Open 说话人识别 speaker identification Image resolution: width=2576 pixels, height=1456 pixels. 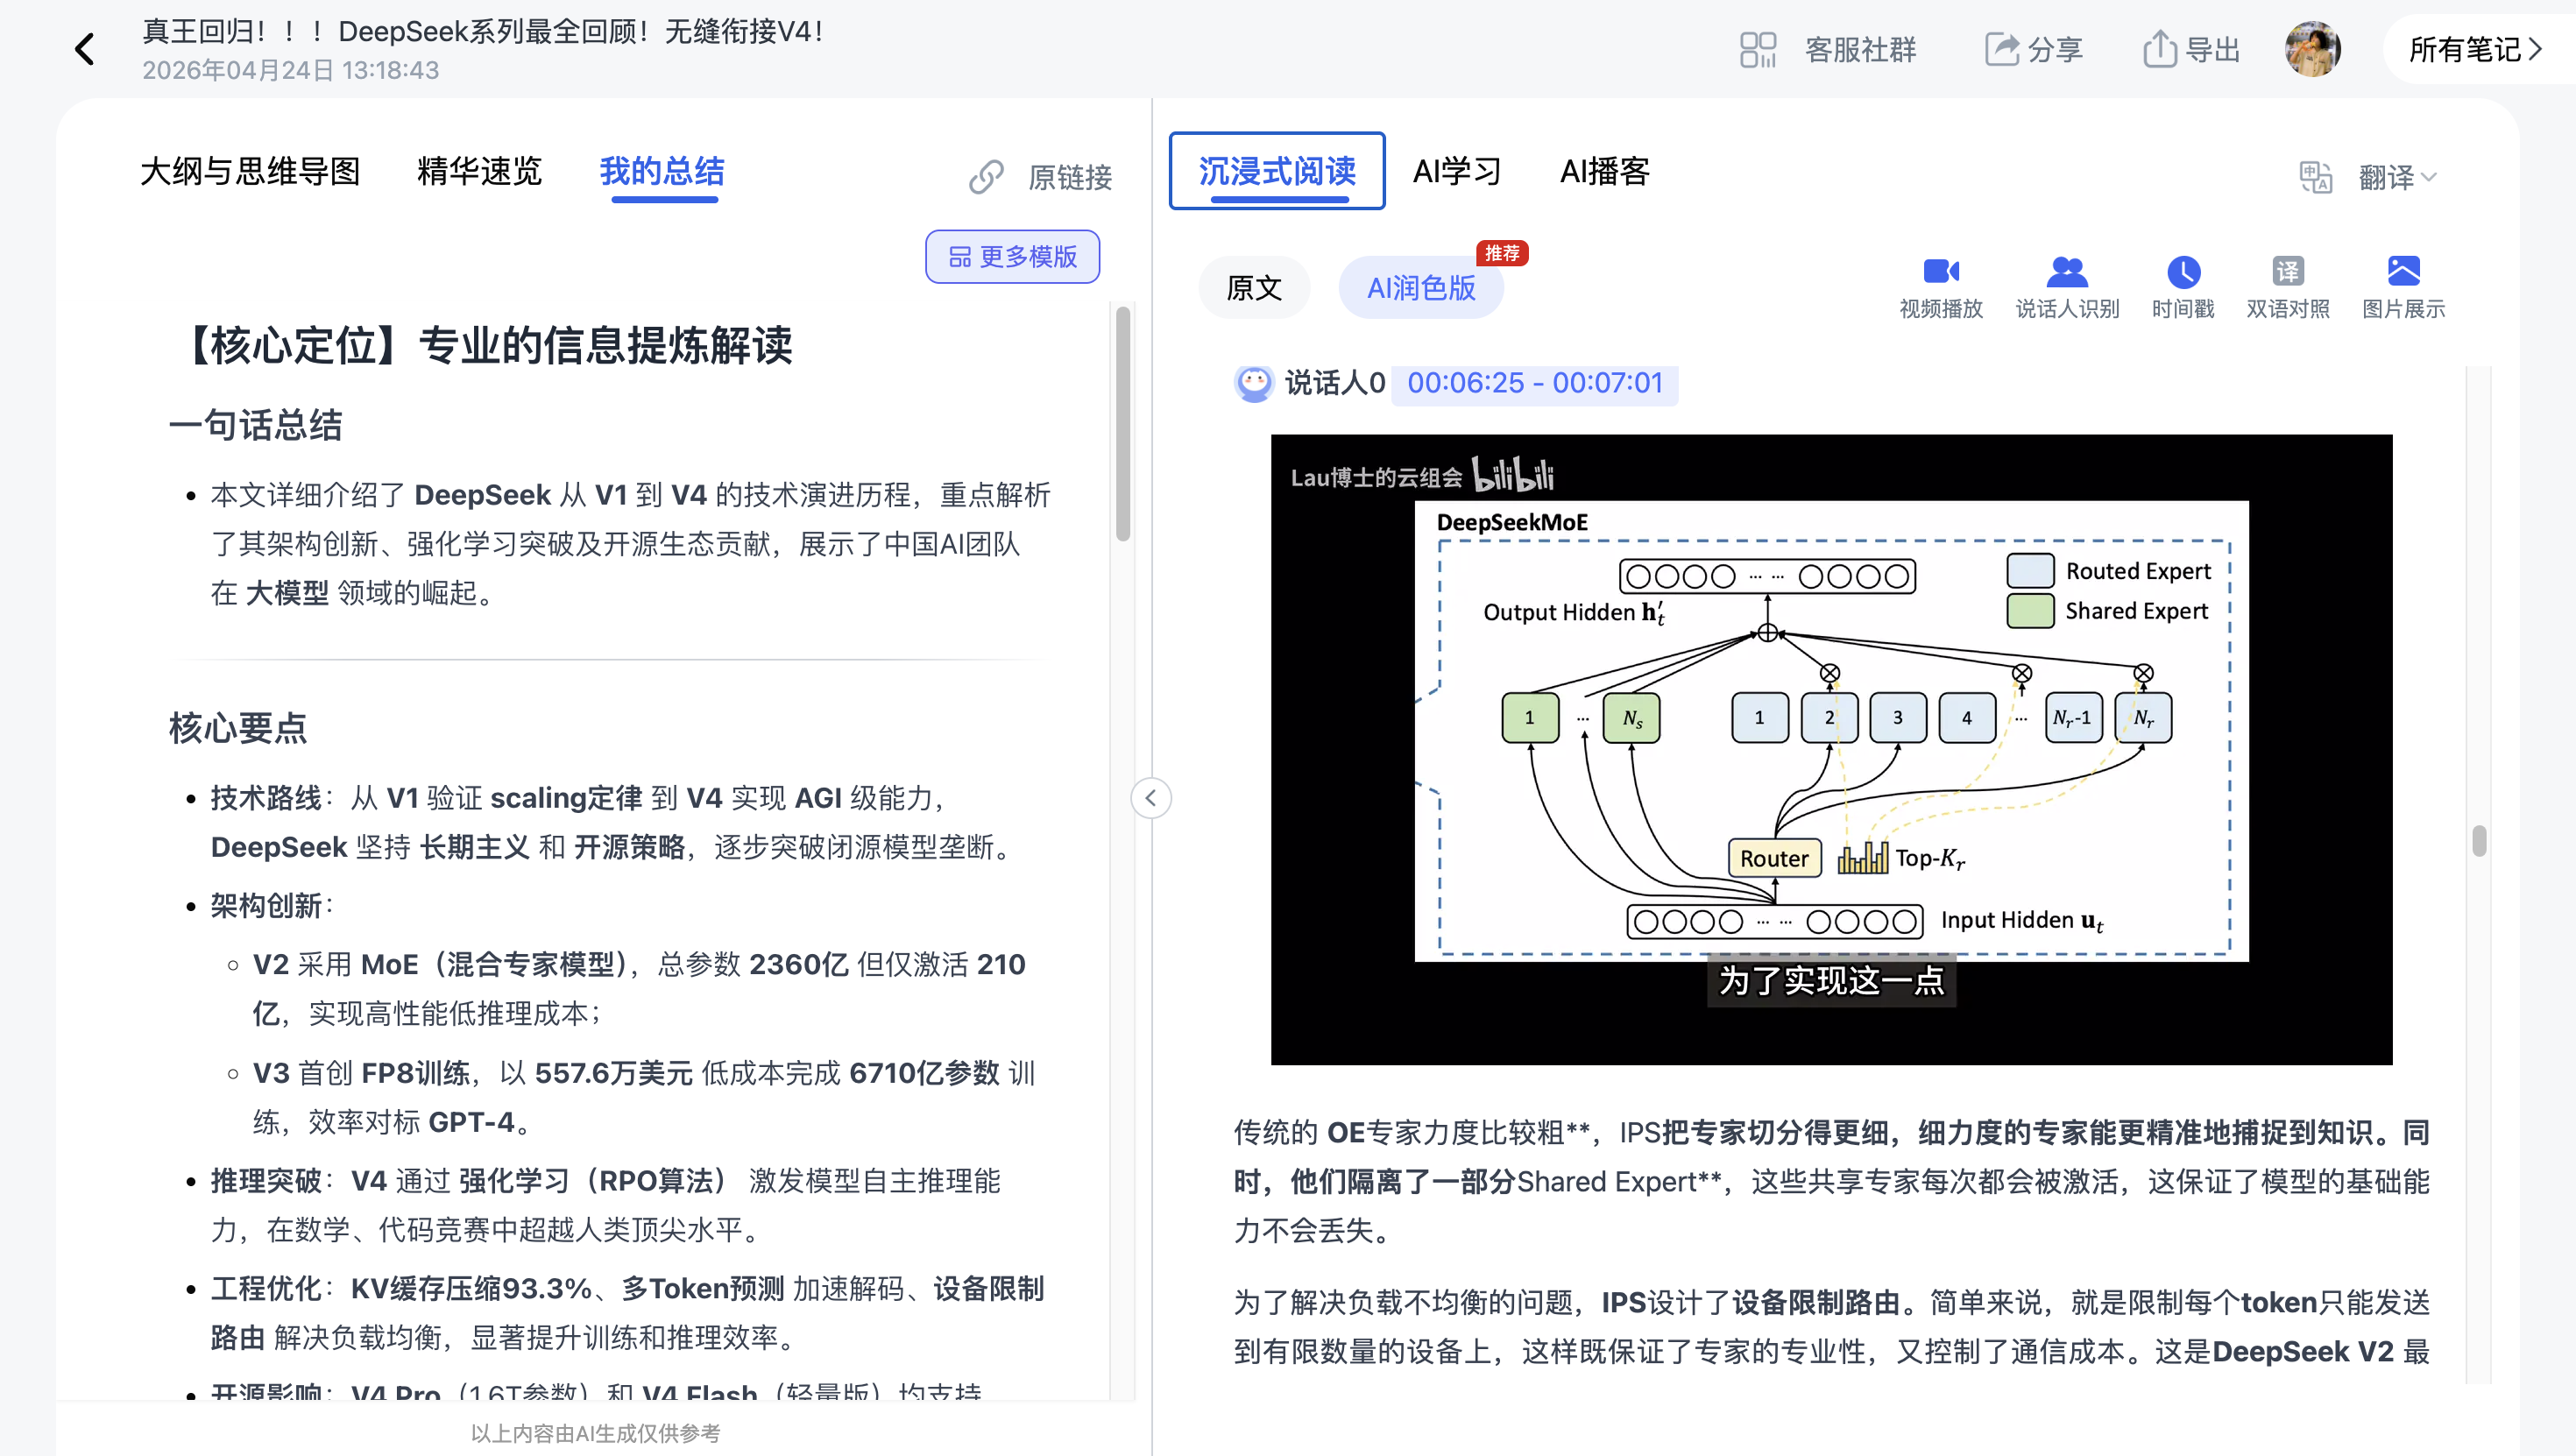click(2066, 285)
